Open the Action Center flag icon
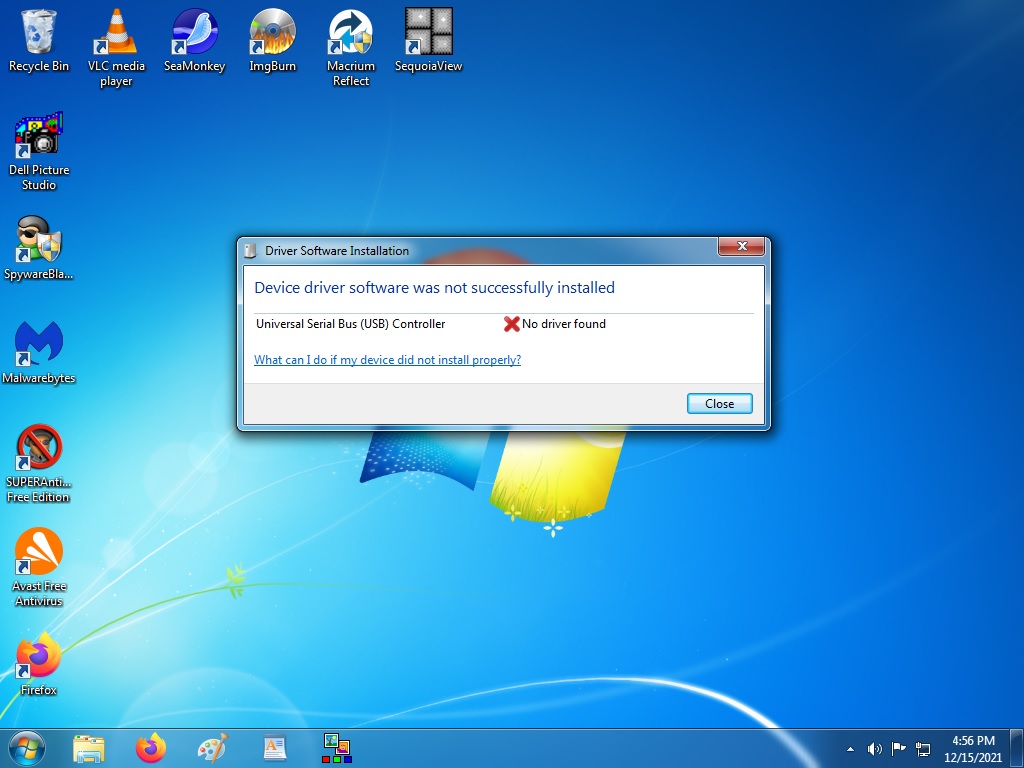This screenshot has height=768, width=1024. pyautogui.click(x=899, y=748)
